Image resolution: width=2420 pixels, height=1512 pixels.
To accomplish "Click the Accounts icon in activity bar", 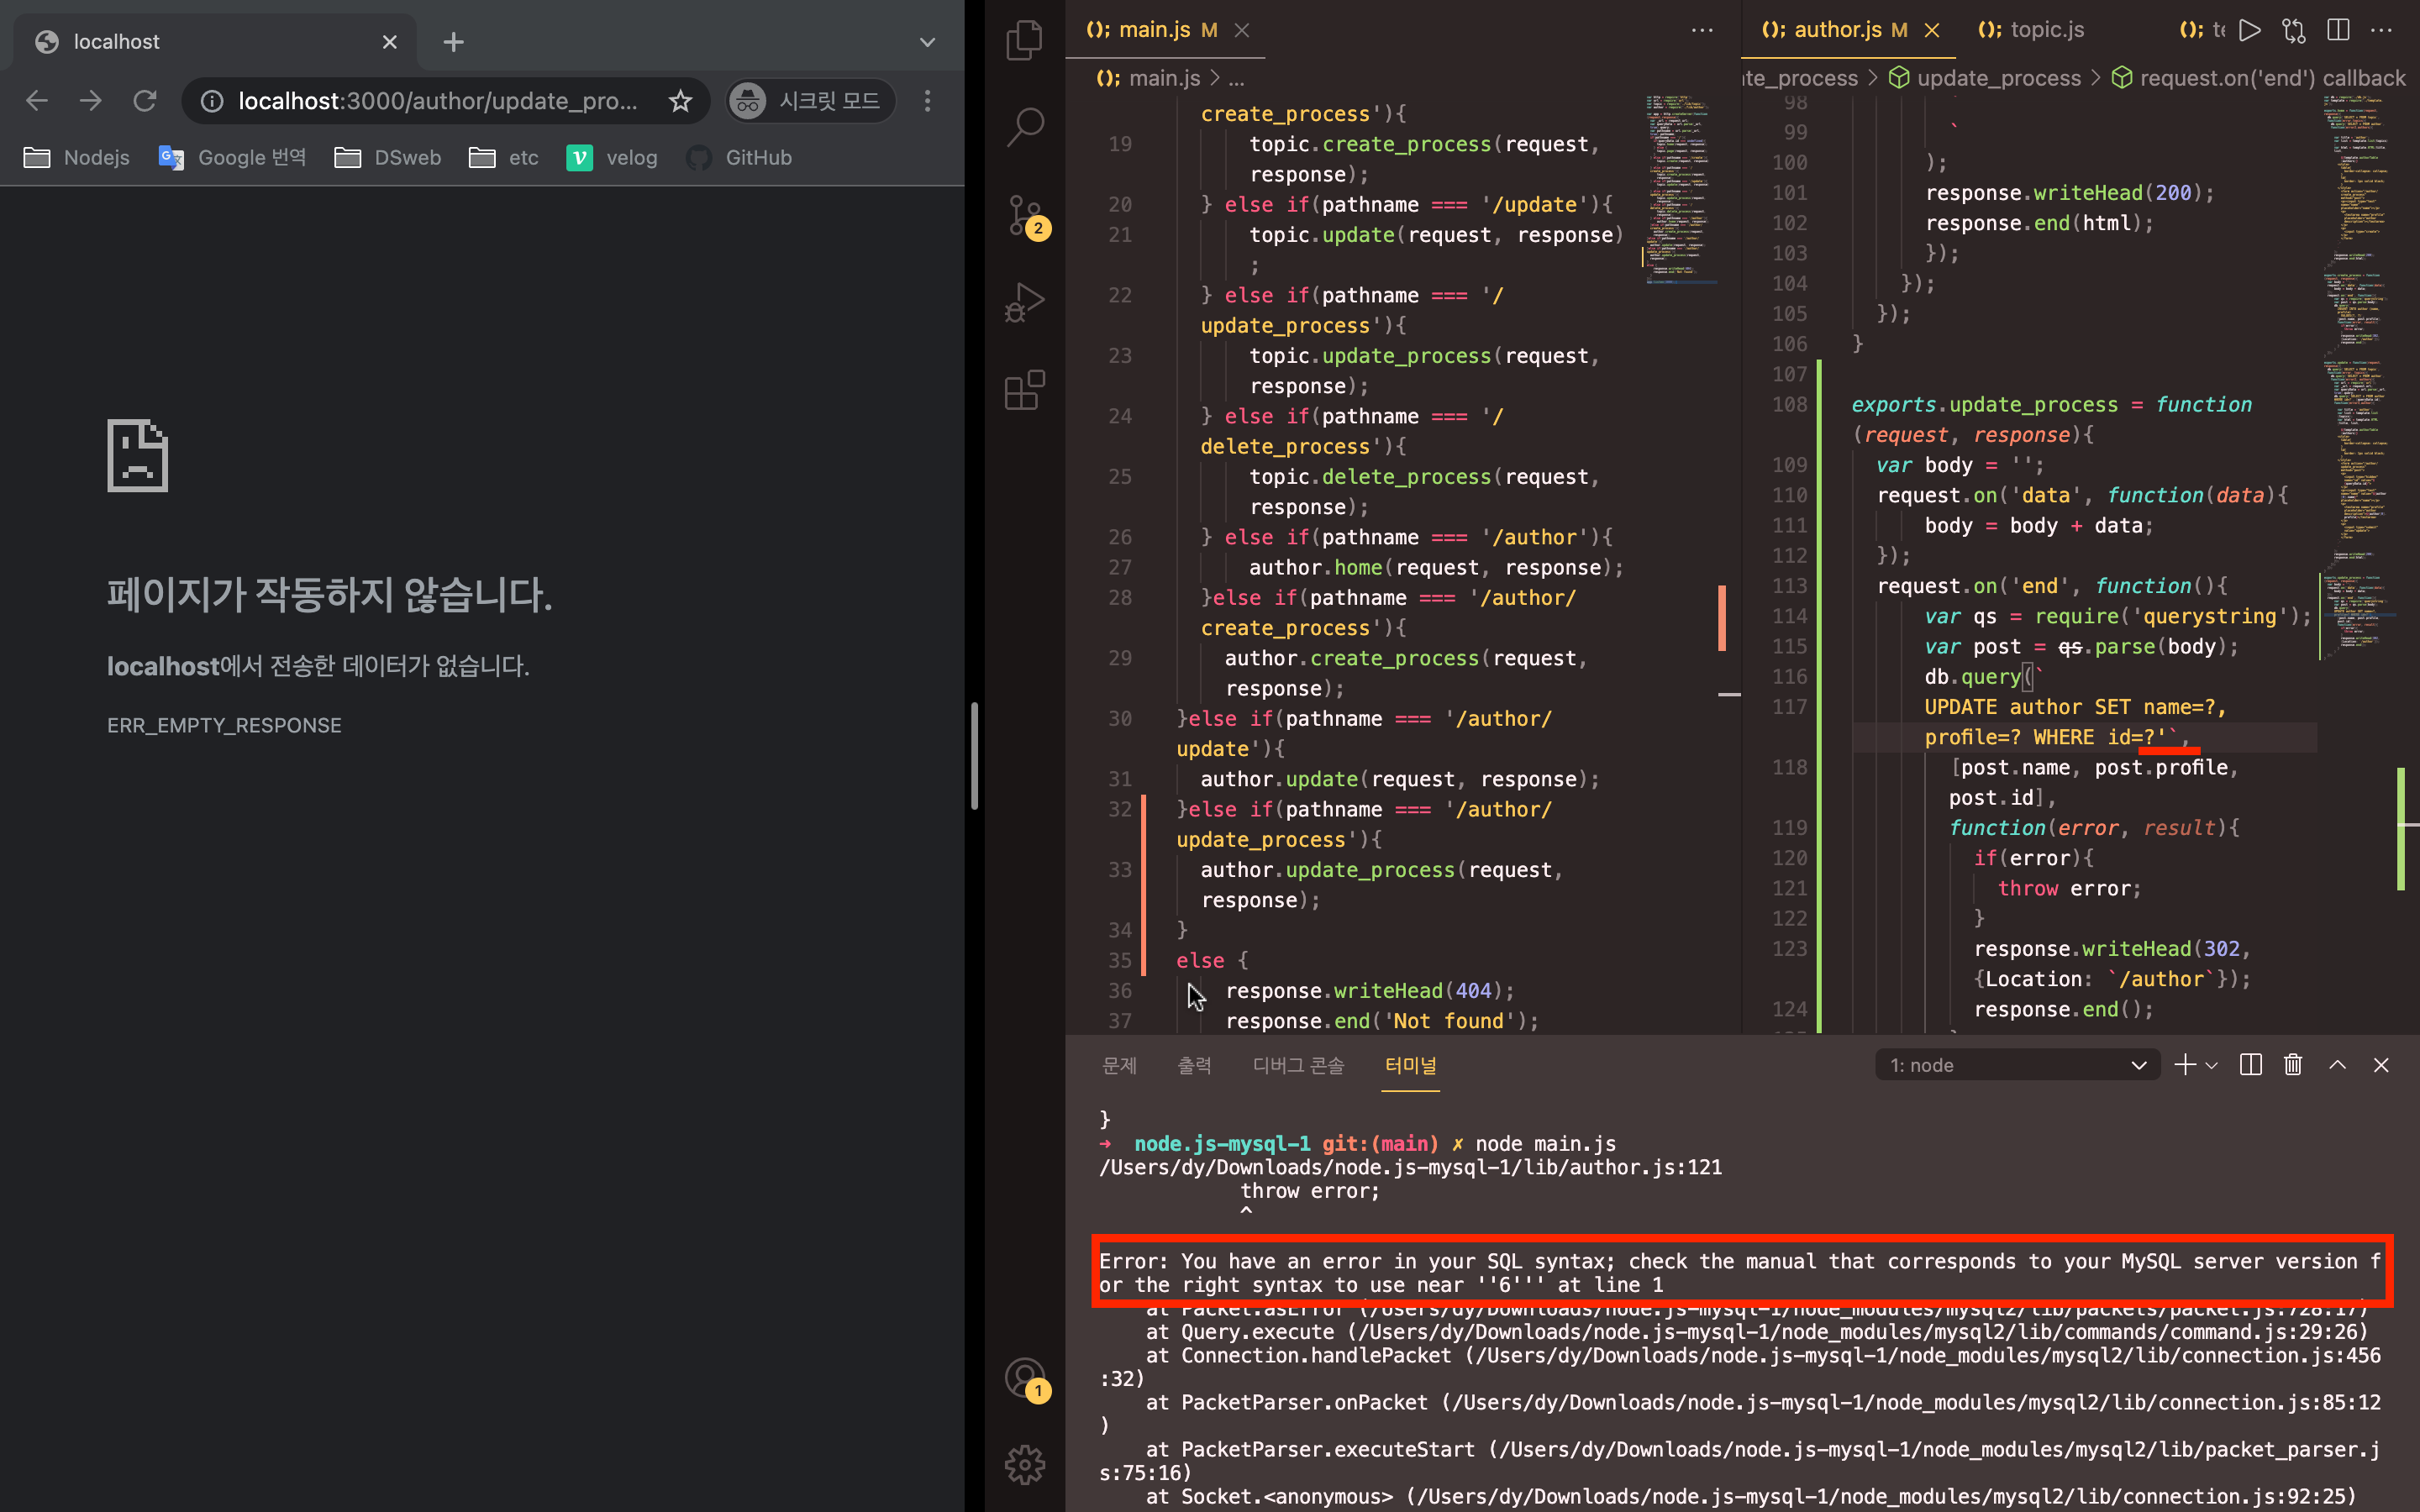I will [1024, 1377].
